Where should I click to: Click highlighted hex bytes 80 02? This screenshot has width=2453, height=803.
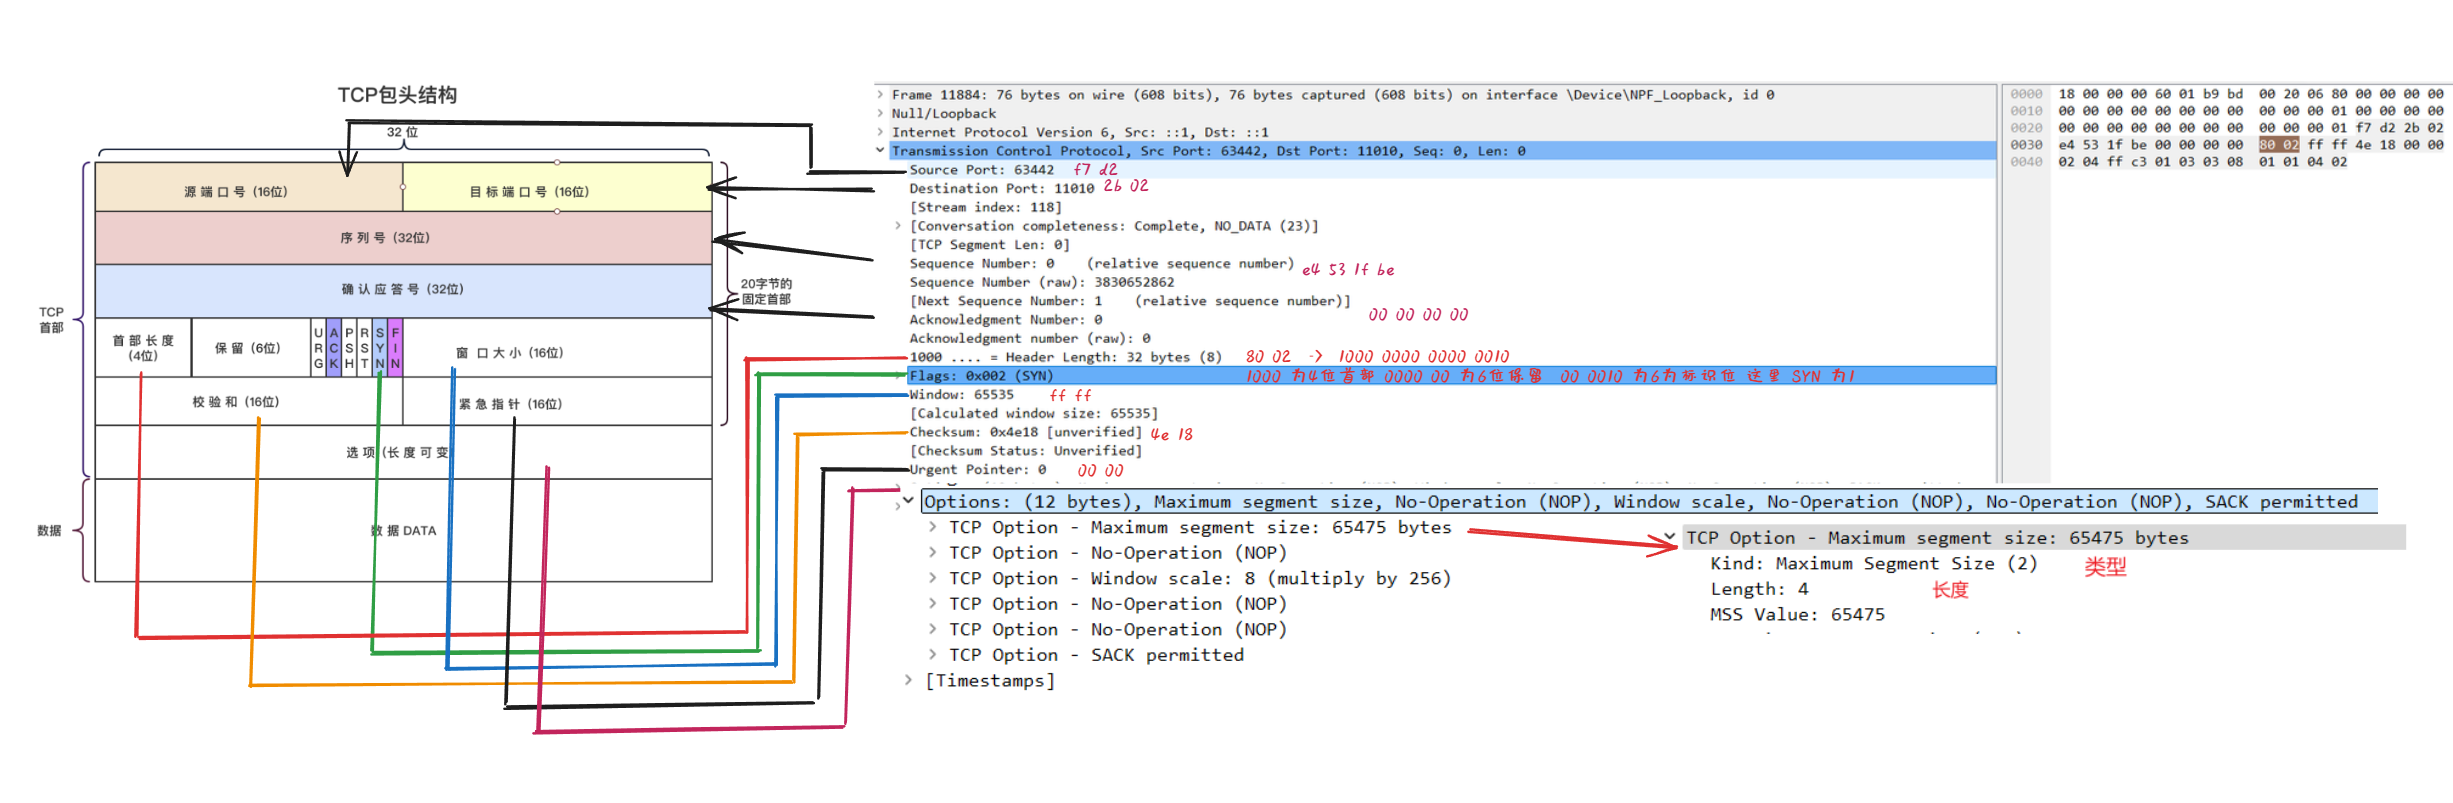2278,145
